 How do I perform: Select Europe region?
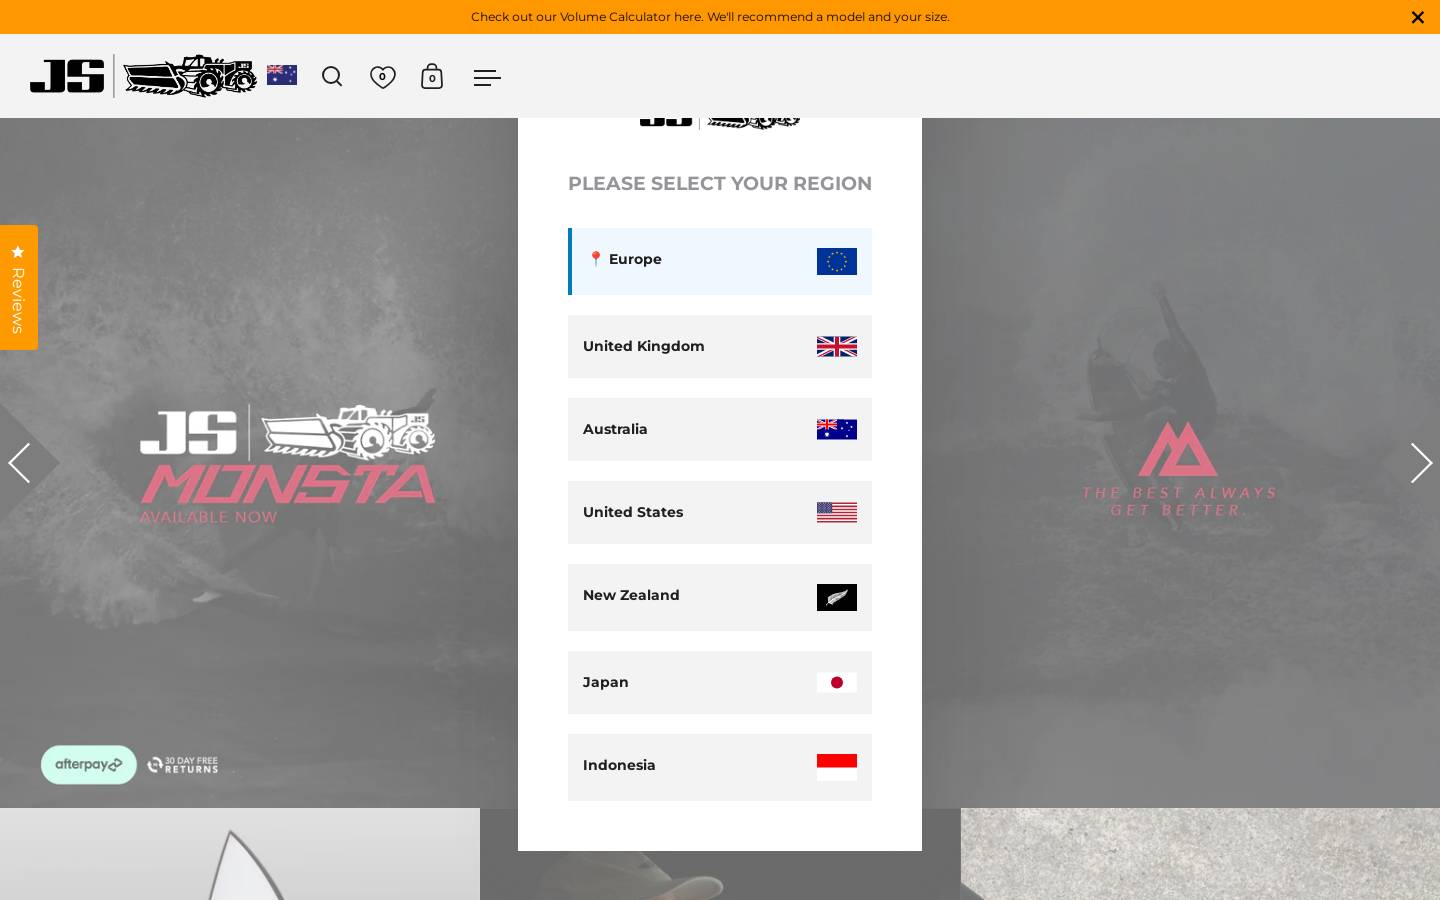click(720, 261)
